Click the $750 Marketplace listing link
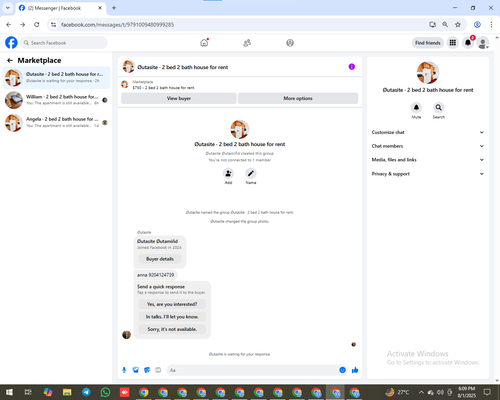Viewport: 500px width, 400px height. [x=163, y=88]
